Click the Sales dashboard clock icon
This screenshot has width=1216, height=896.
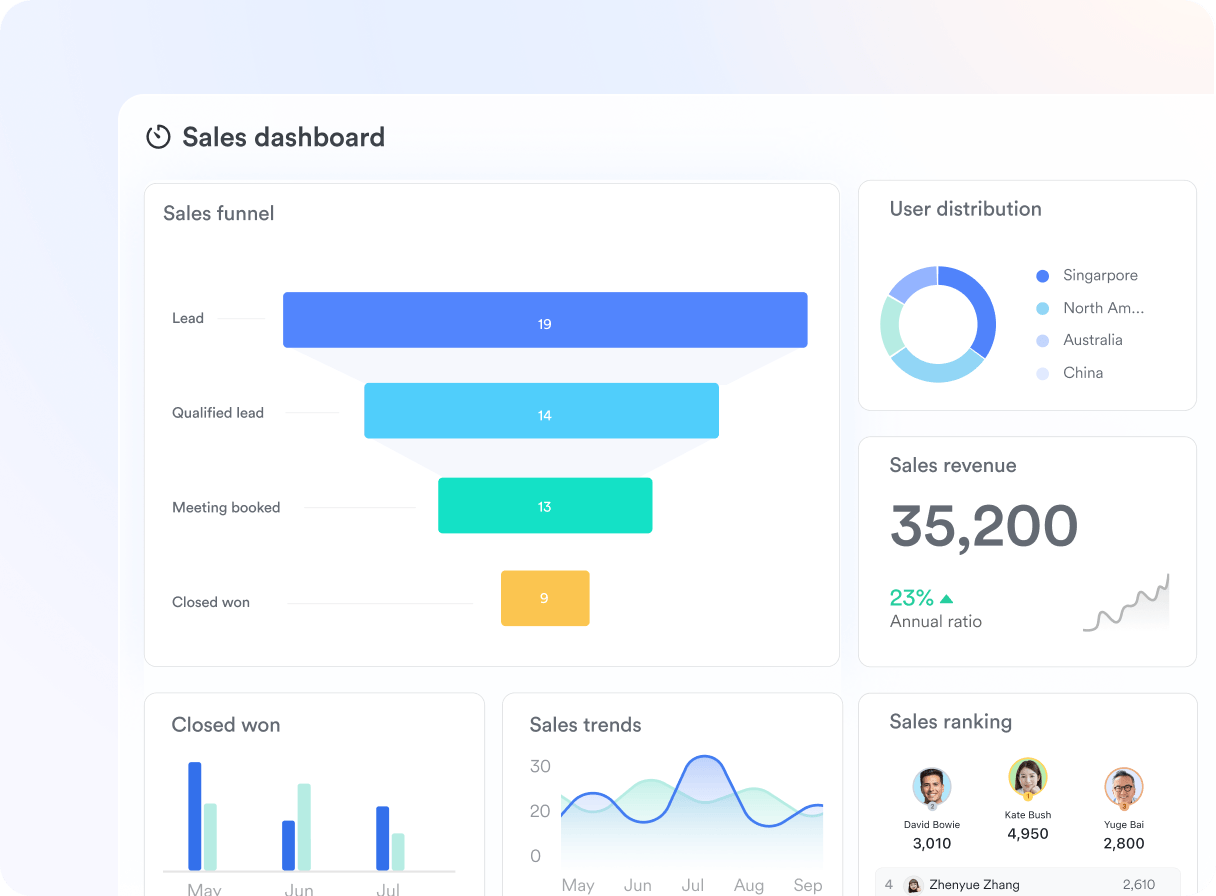pyautogui.click(x=158, y=137)
